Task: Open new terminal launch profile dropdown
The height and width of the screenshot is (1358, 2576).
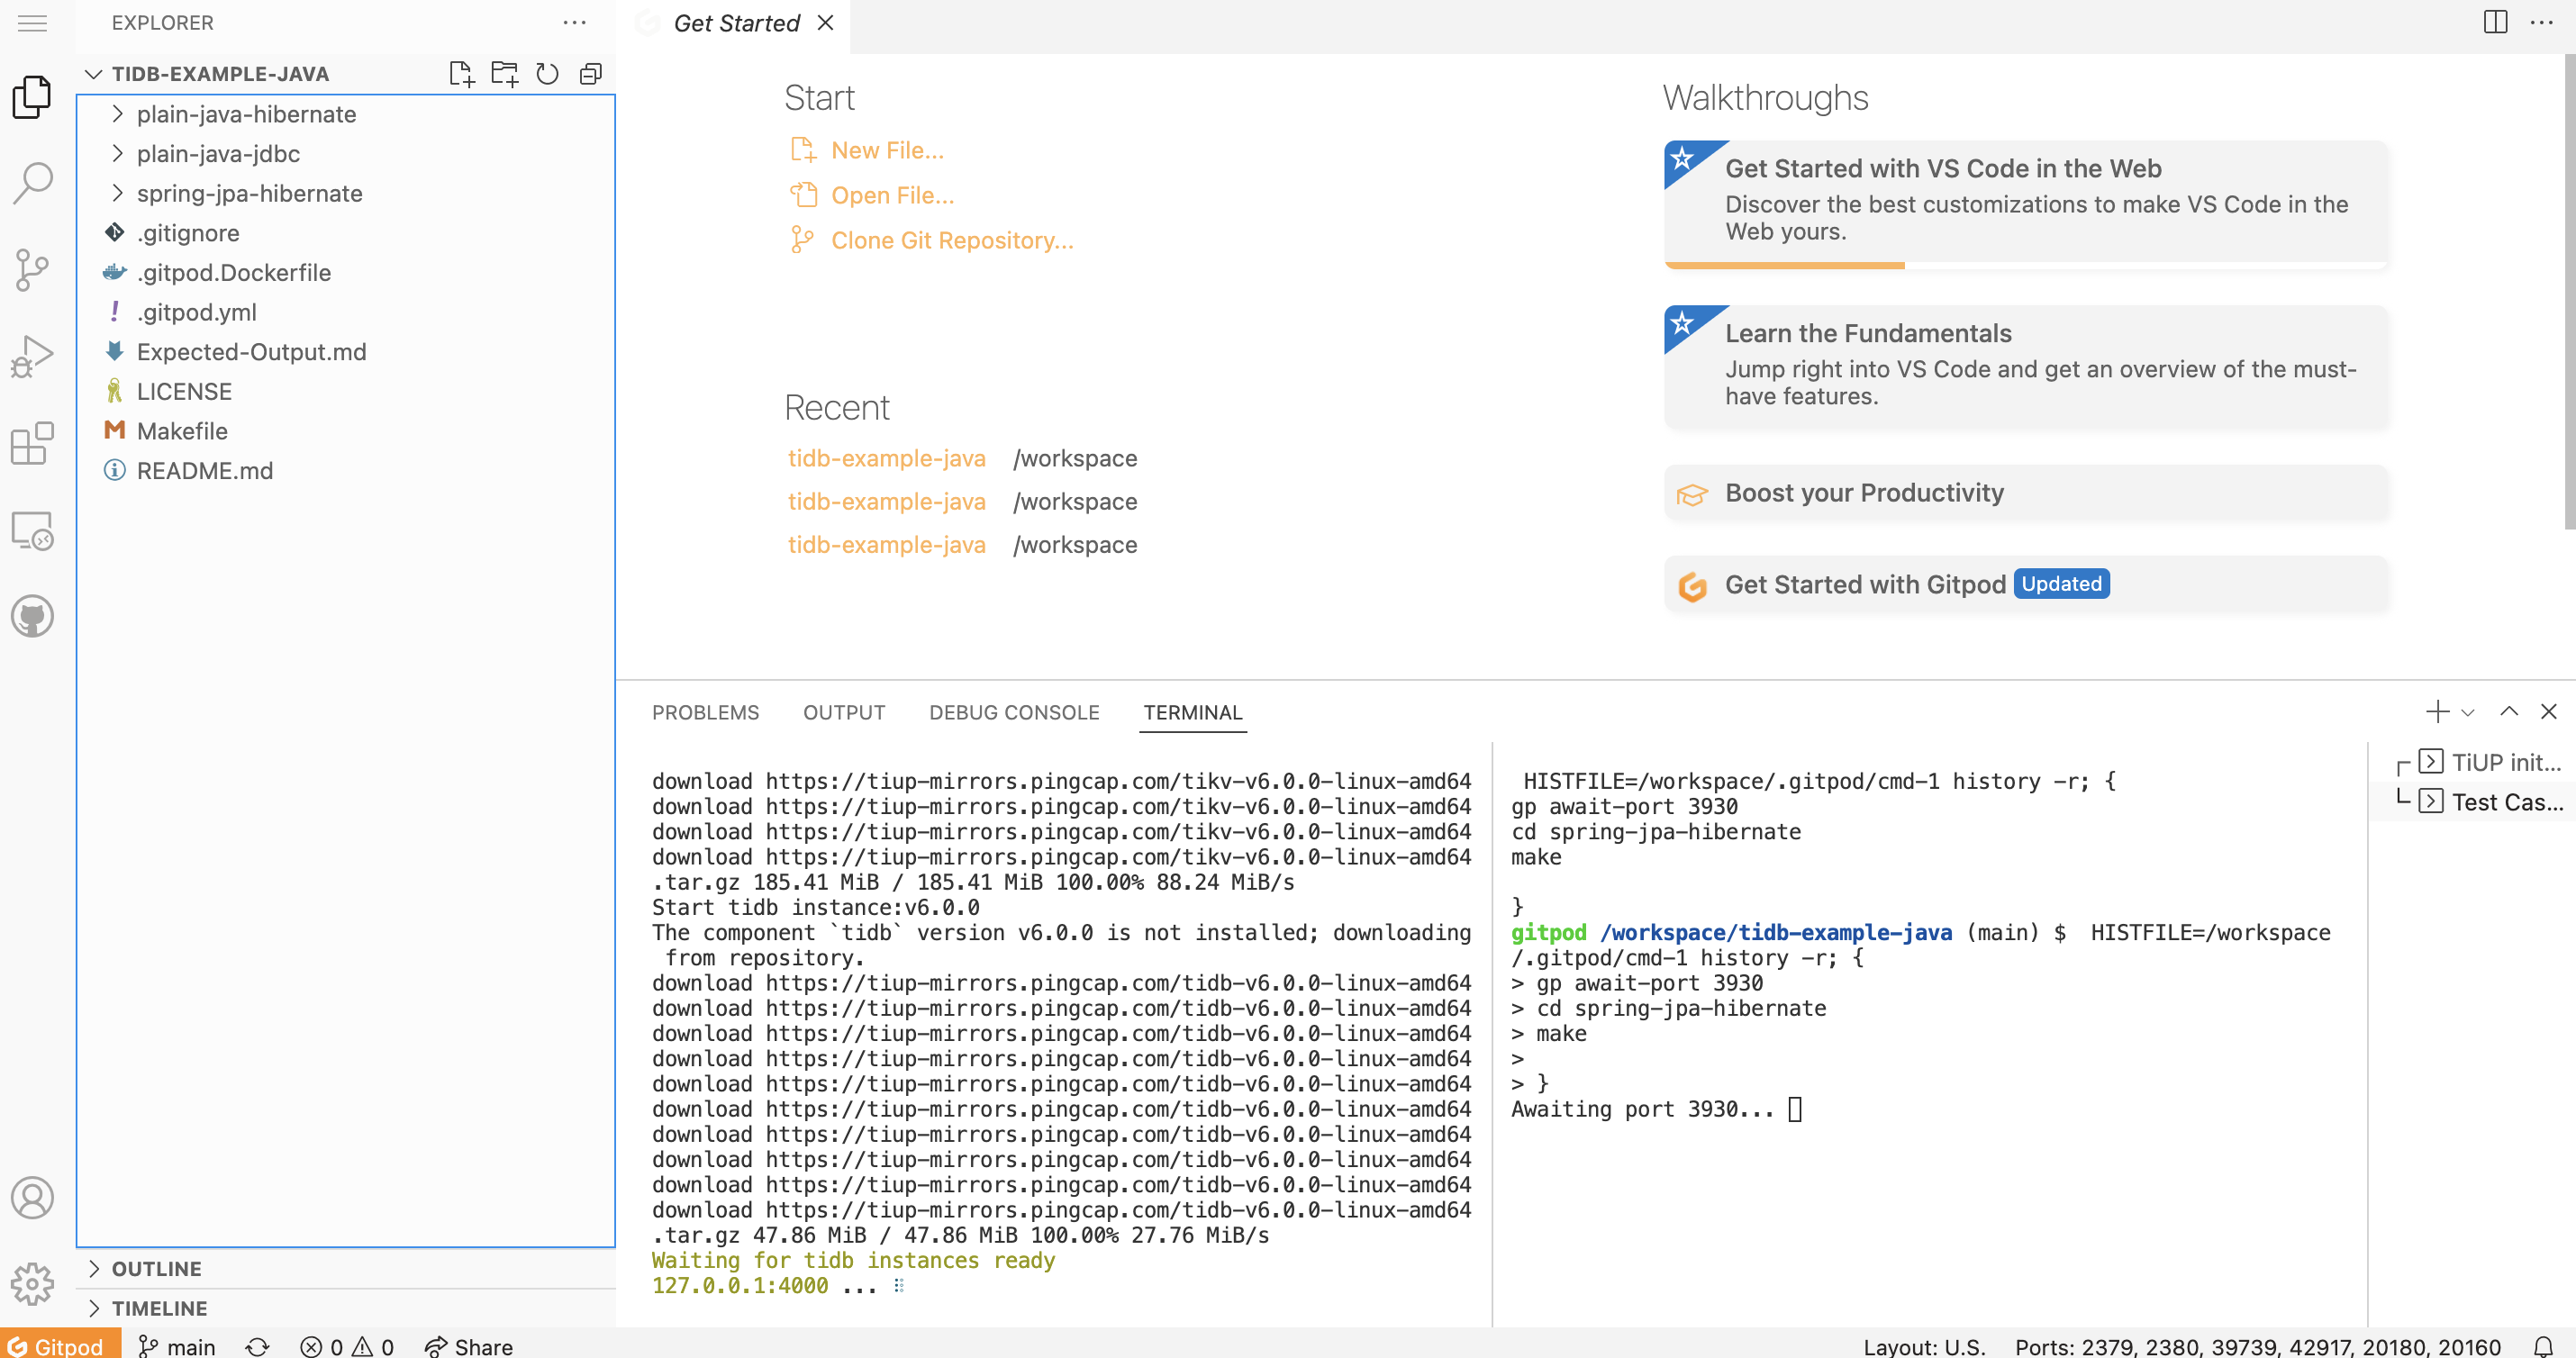Action: (2468, 713)
